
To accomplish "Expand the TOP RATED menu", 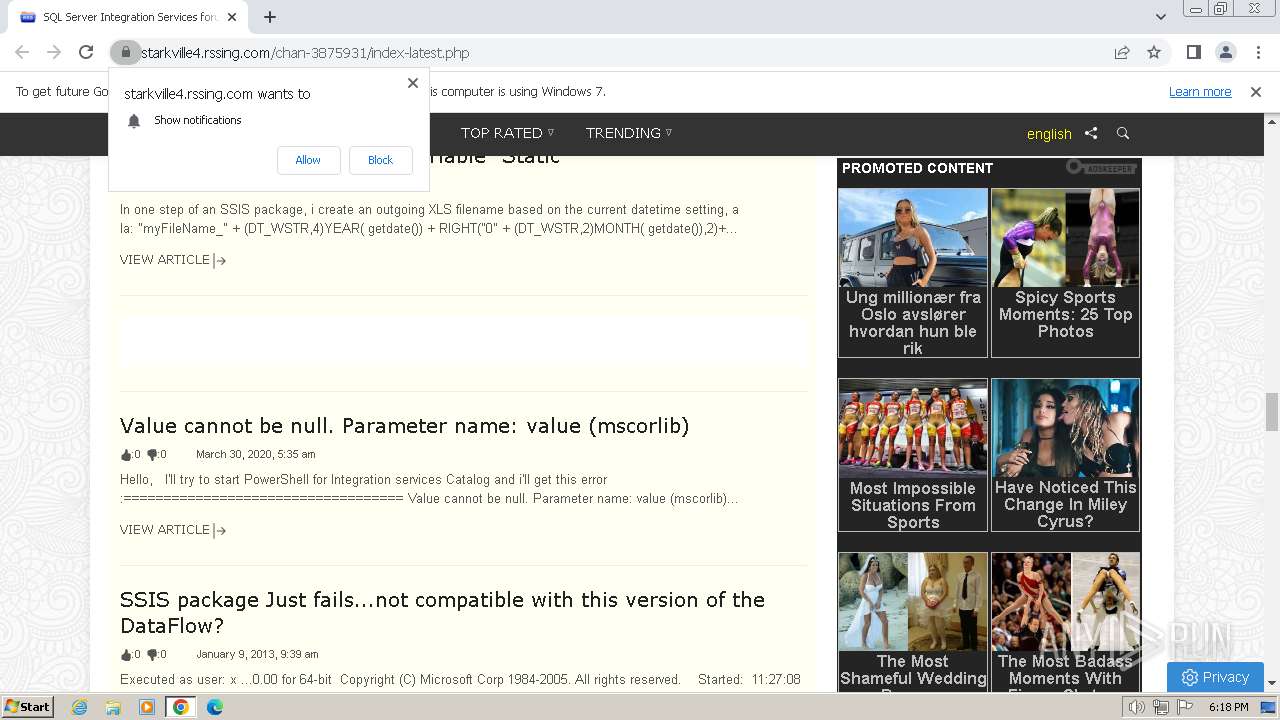I will [507, 133].
